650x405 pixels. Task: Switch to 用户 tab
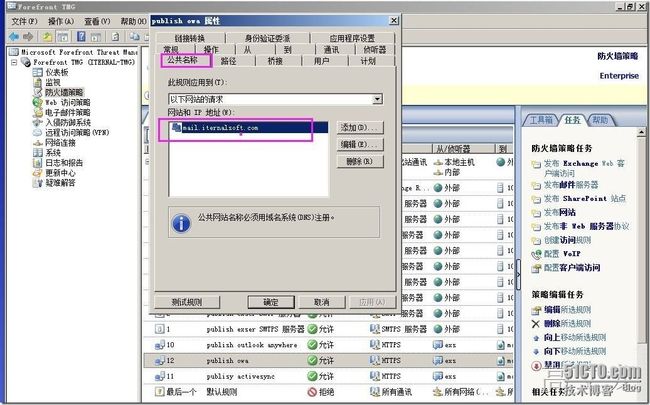pos(322,61)
